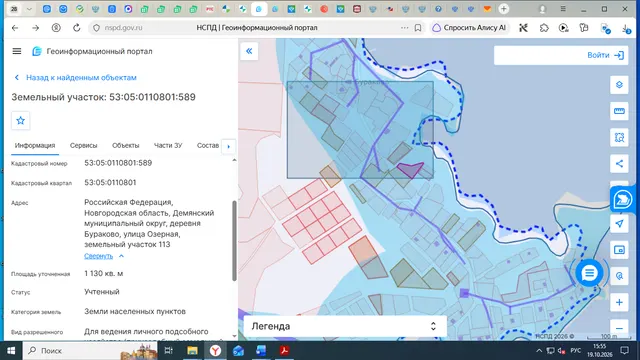This screenshot has width=640, height=360.
Task: Open the Объекты tab
Action: point(126,145)
